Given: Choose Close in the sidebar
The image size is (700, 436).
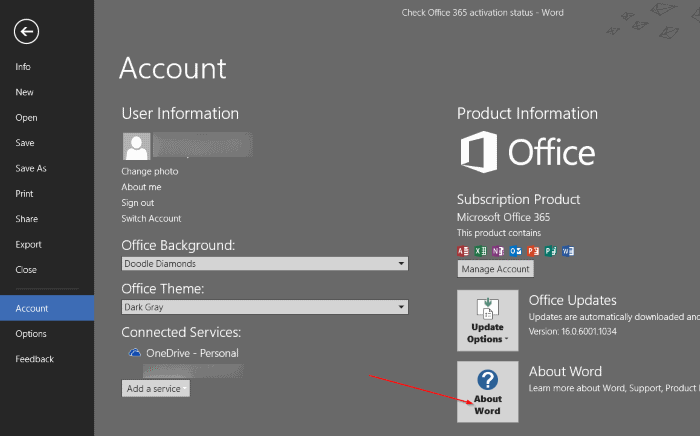Looking at the screenshot, I should pyautogui.click(x=26, y=270).
